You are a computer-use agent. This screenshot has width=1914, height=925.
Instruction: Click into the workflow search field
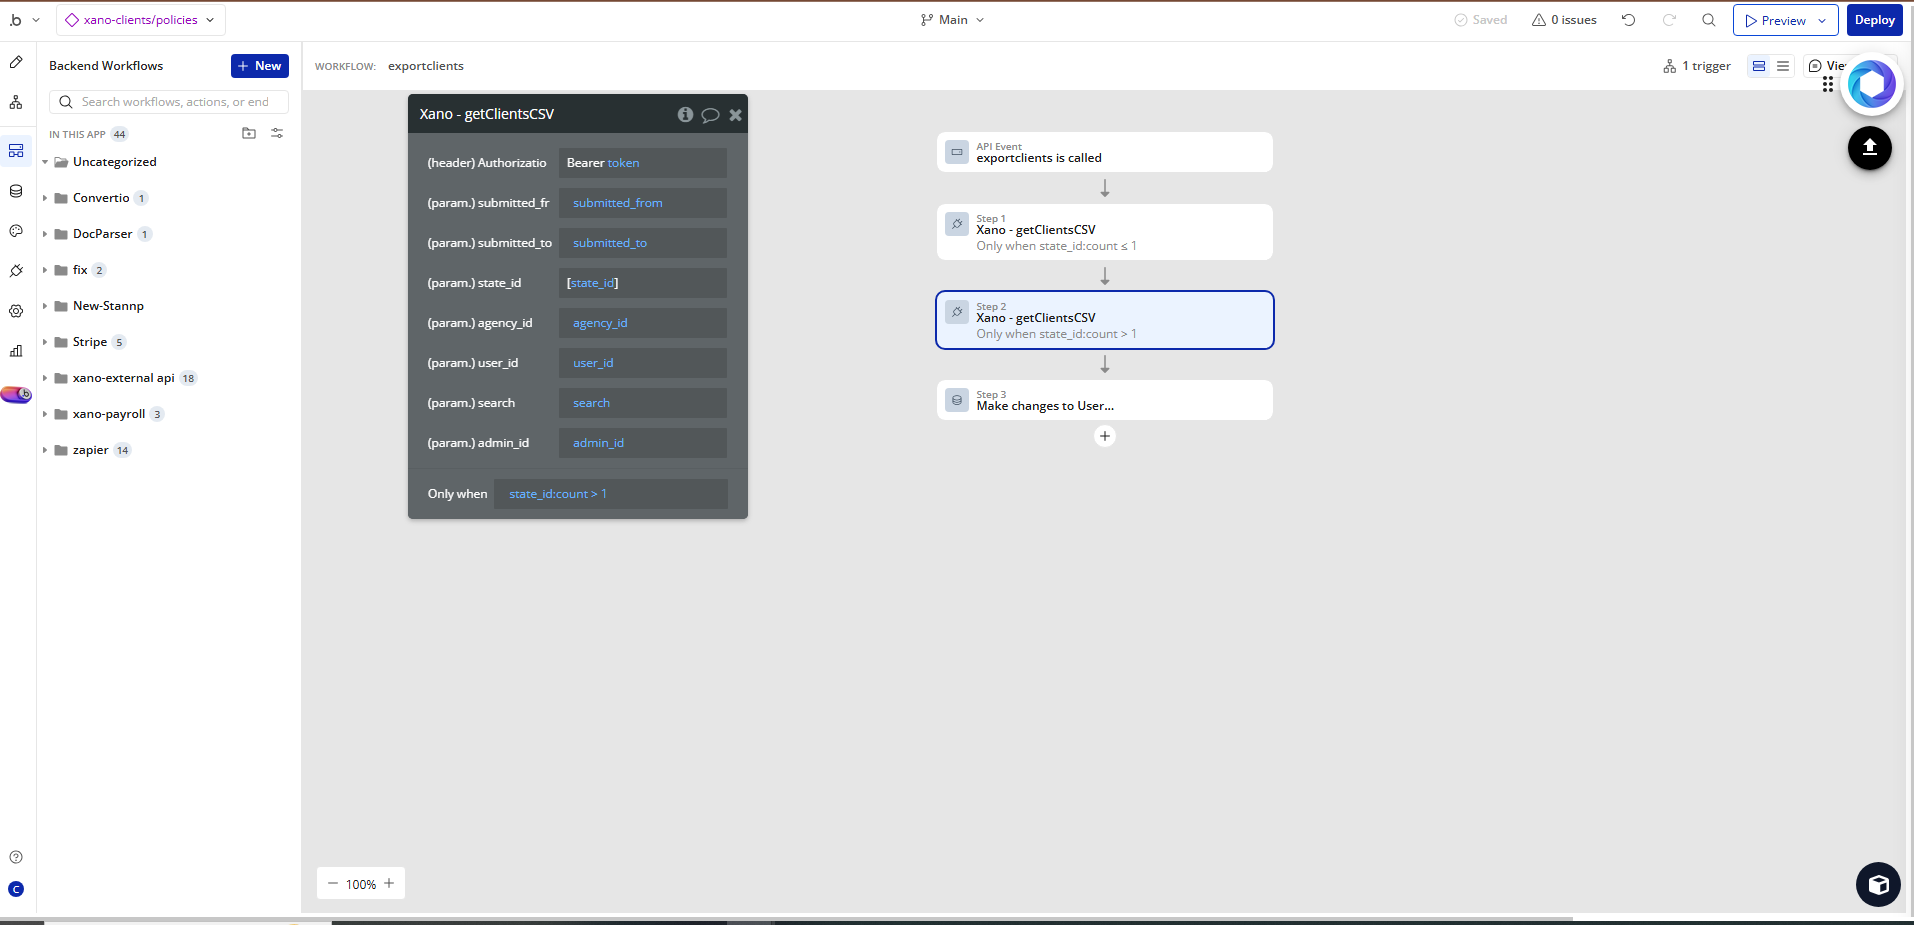click(x=169, y=102)
